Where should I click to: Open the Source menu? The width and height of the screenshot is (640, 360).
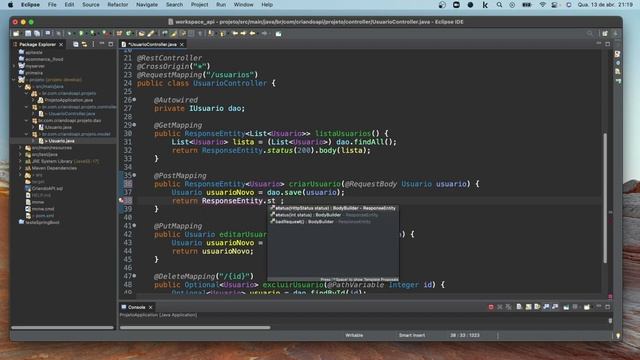(x=91, y=4)
